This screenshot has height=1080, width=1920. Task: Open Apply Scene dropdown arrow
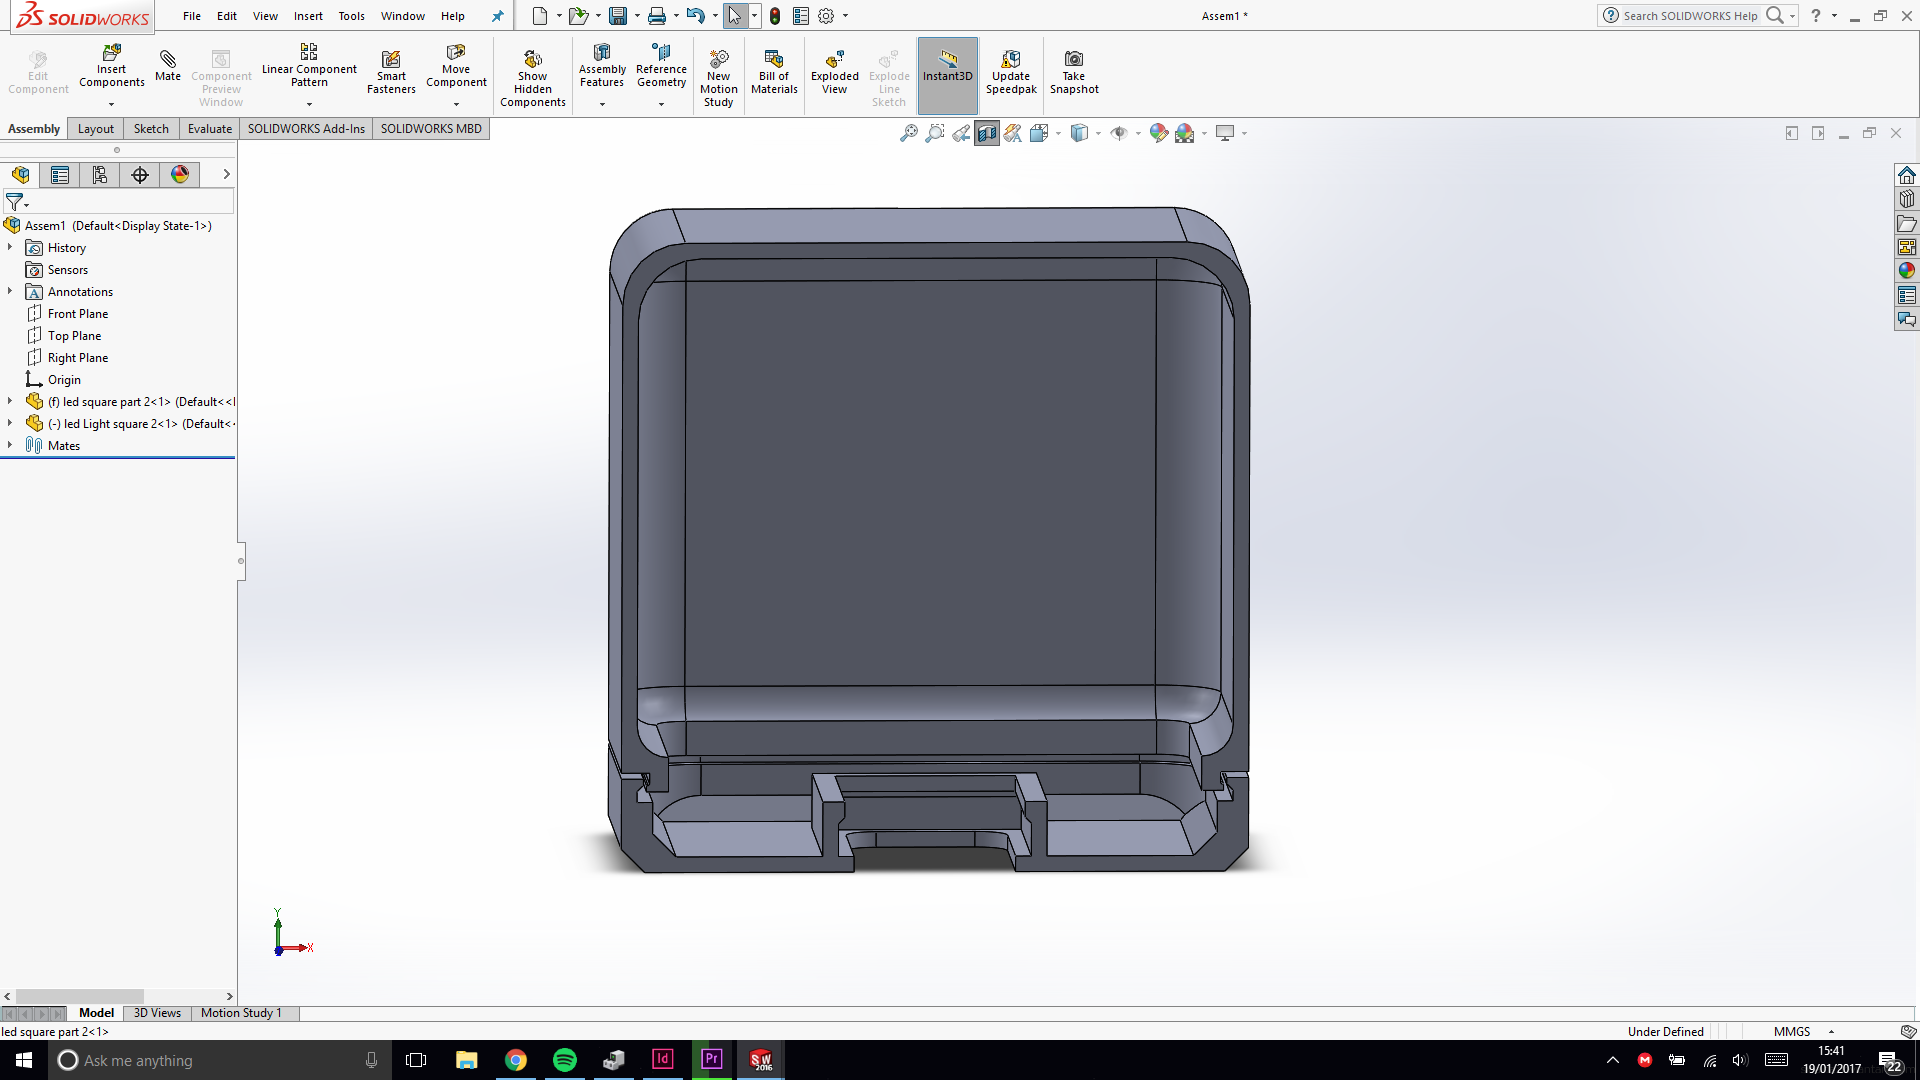click(x=1205, y=133)
